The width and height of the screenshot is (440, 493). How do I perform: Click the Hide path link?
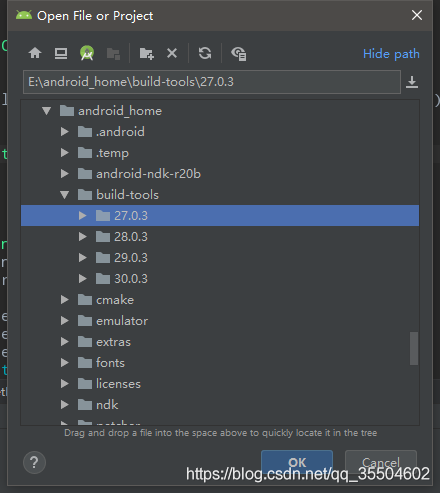pyautogui.click(x=391, y=54)
